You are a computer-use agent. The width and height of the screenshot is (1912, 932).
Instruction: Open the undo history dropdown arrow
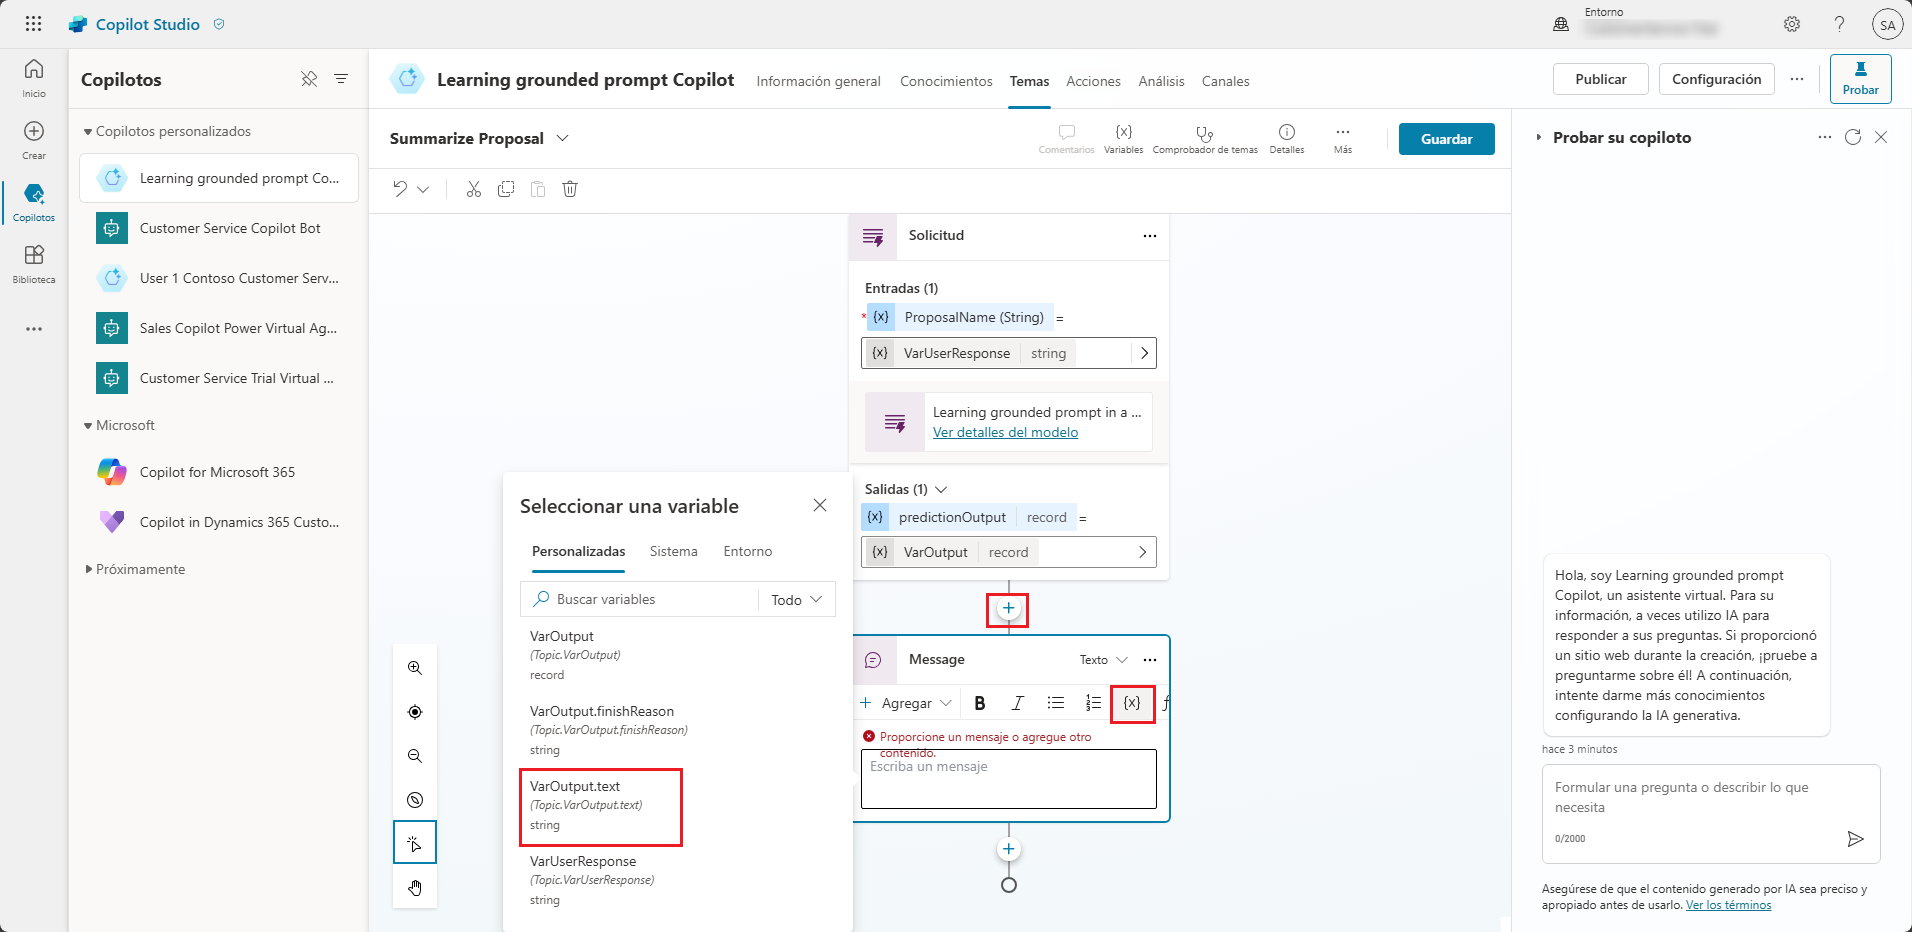(x=423, y=189)
